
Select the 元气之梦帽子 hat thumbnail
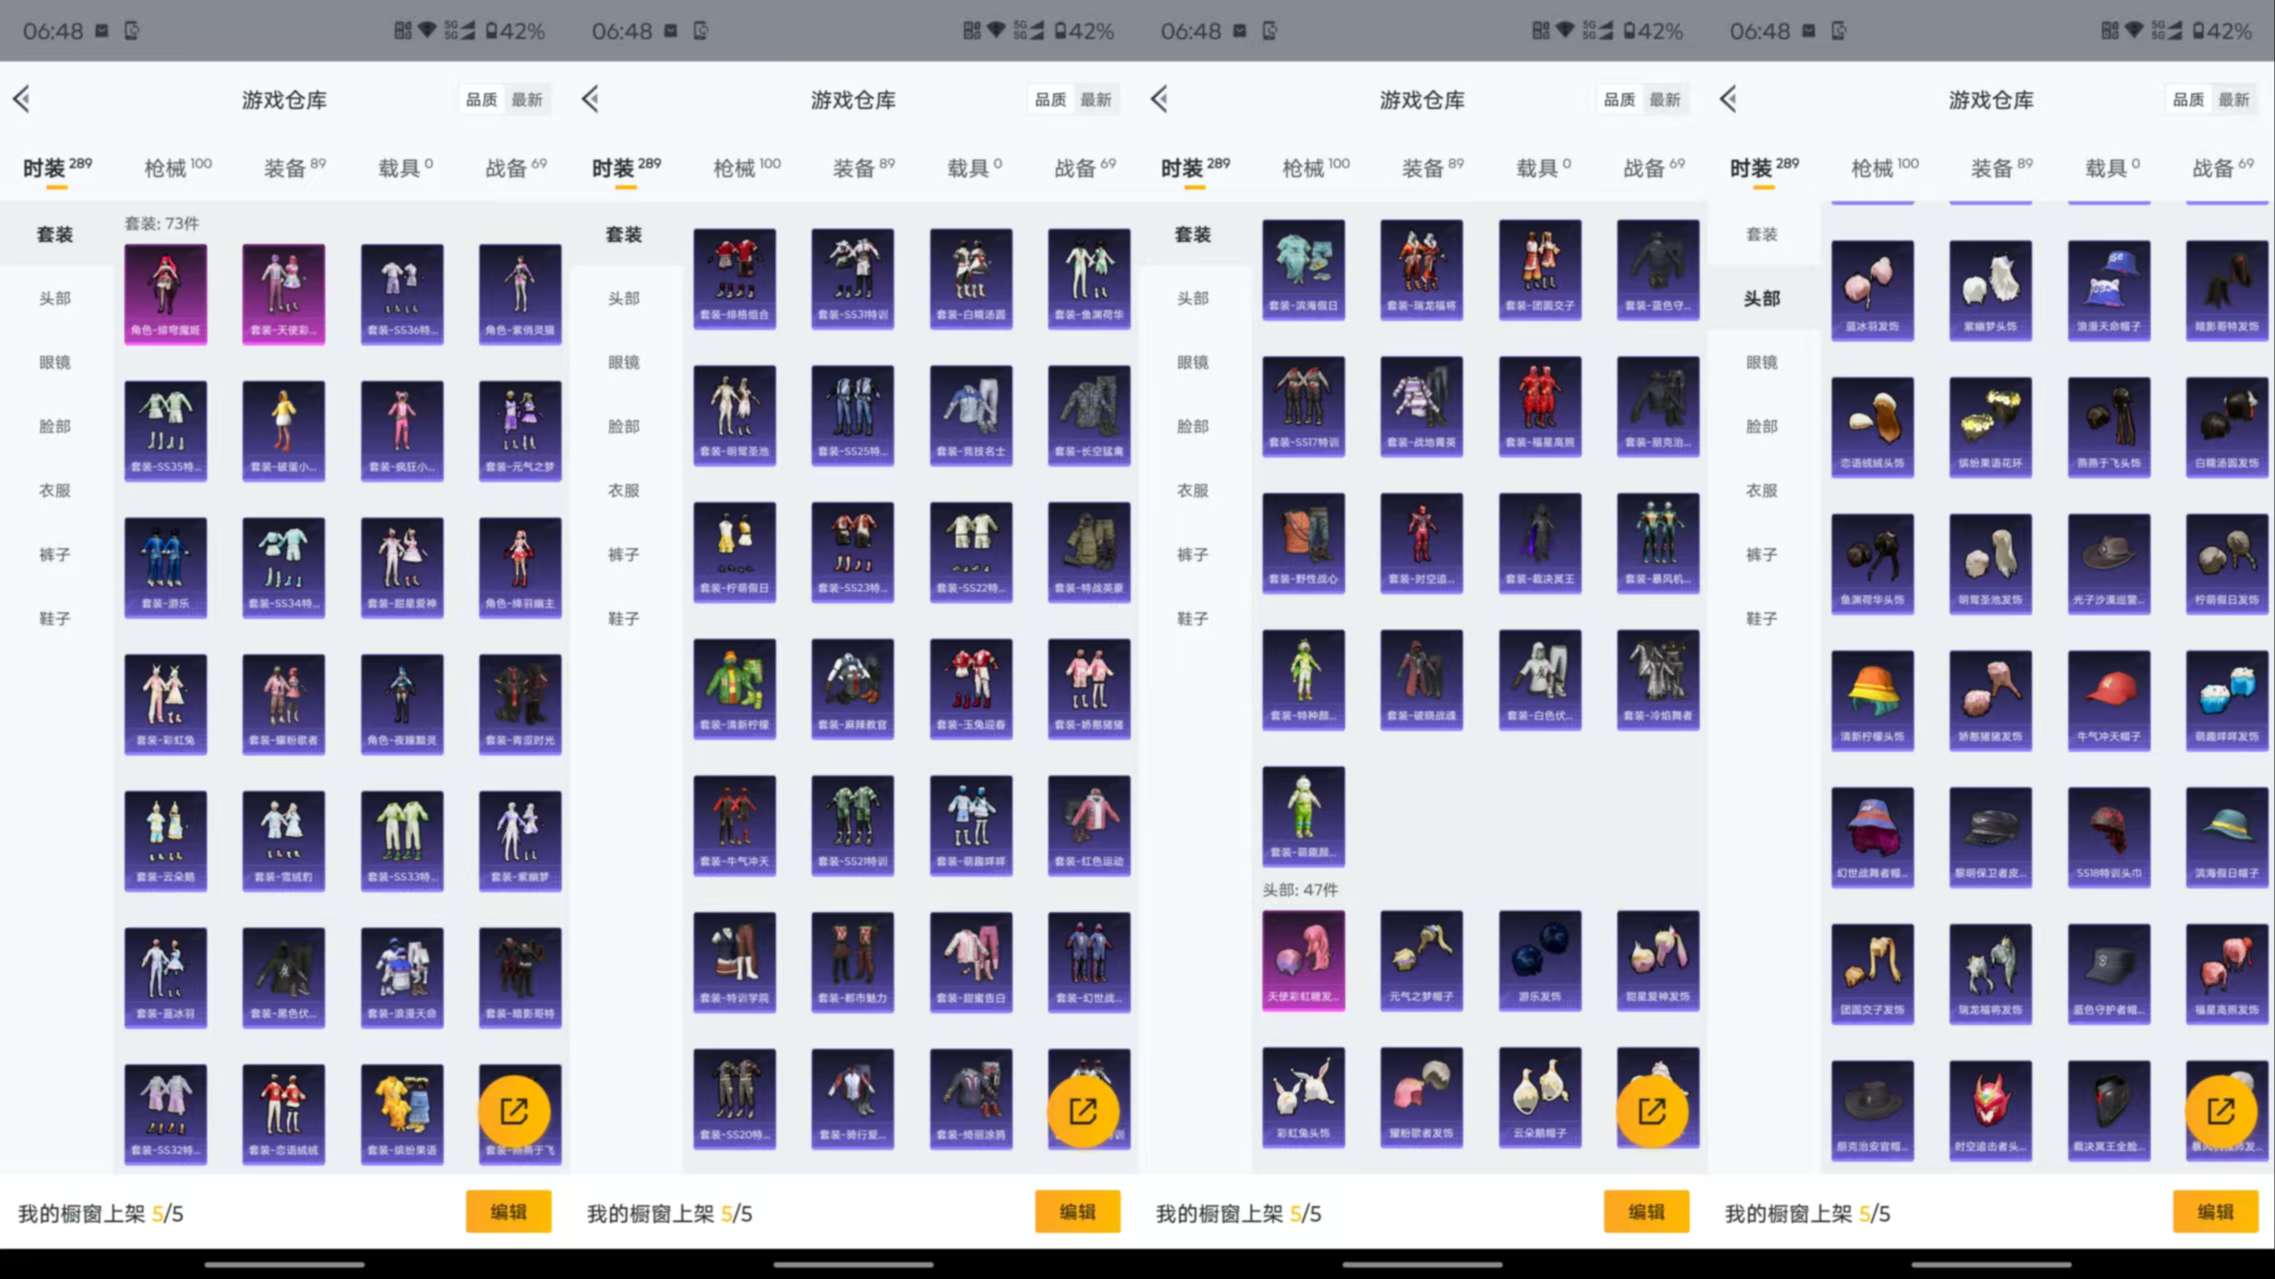(1421, 960)
